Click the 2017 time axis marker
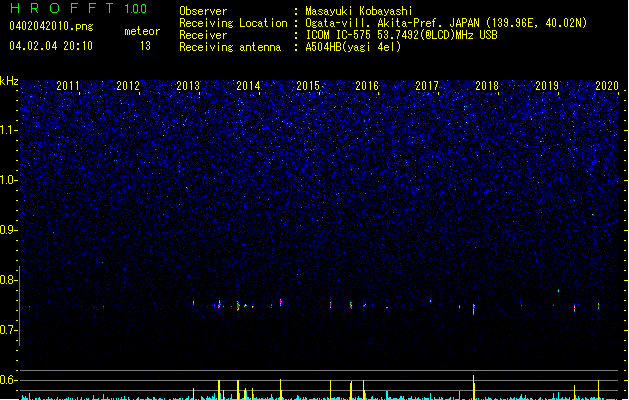 [x=427, y=86]
